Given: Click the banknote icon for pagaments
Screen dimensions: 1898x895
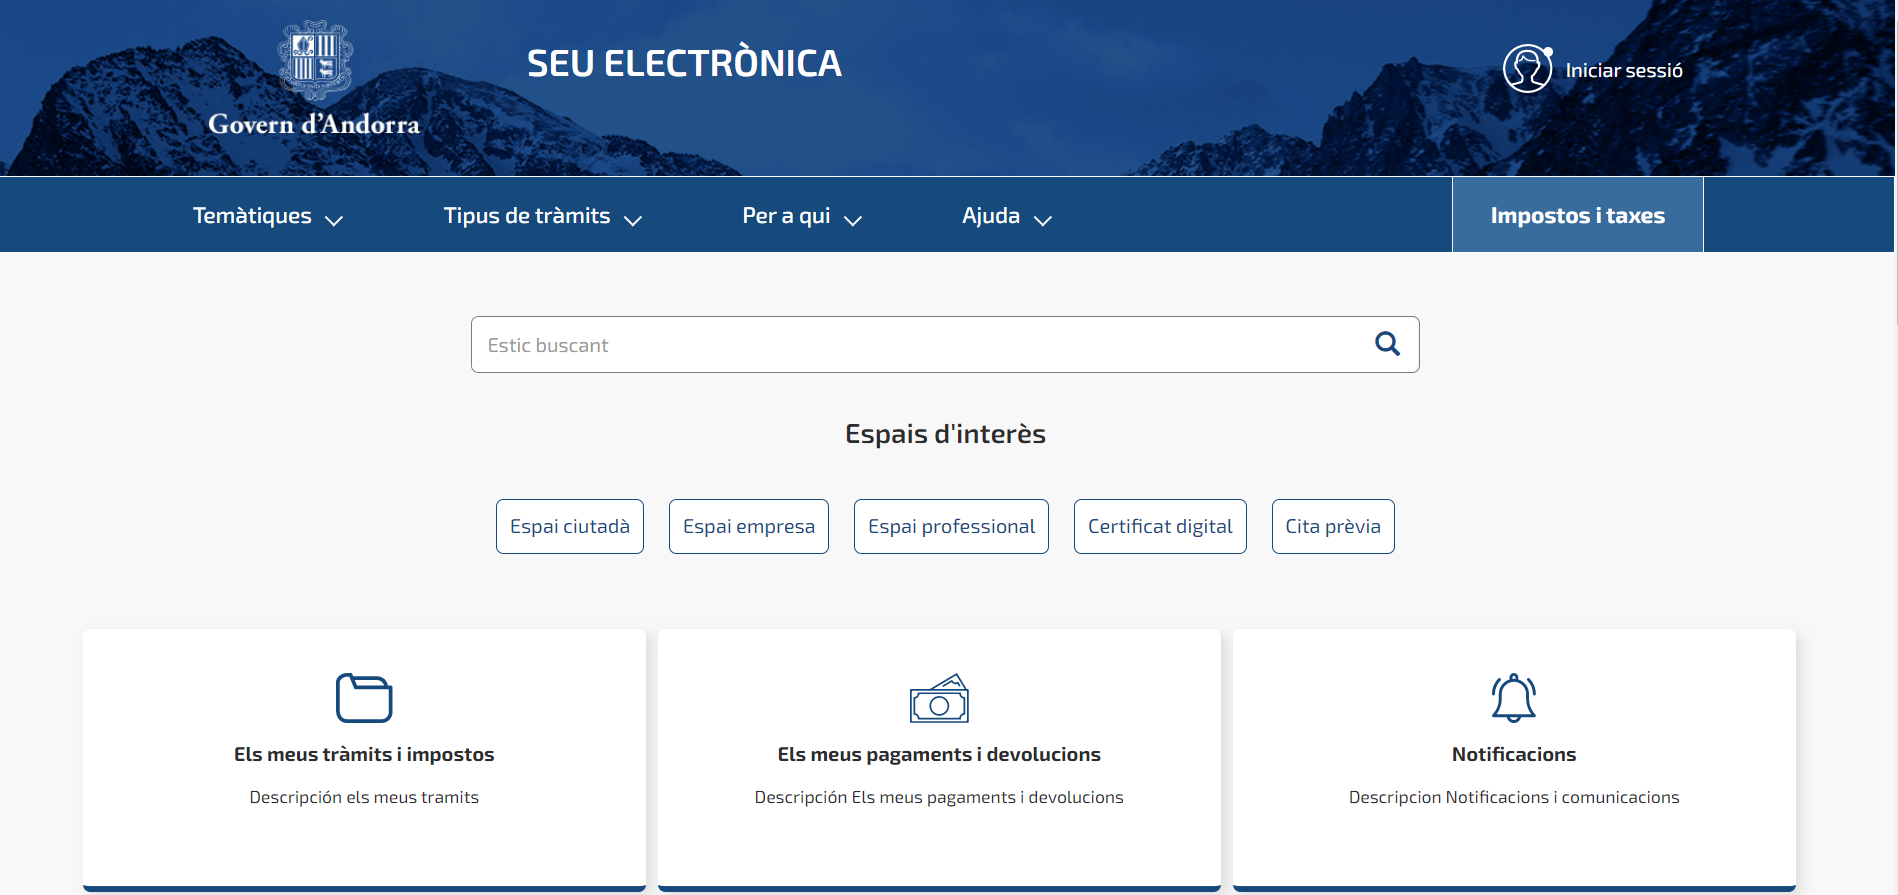Looking at the screenshot, I should (939, 698).
